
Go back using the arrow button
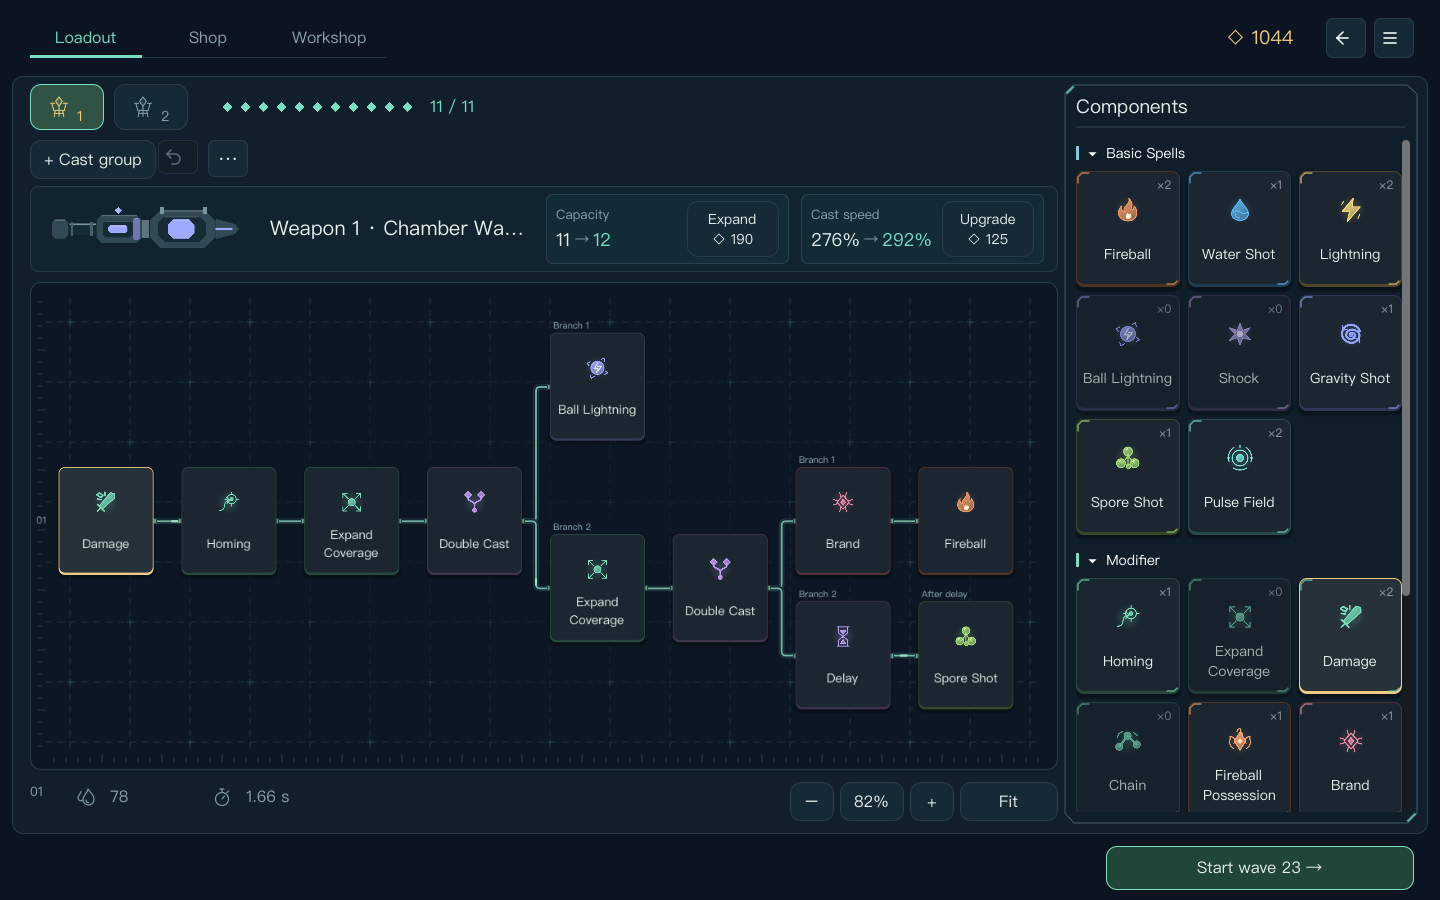1345,38
